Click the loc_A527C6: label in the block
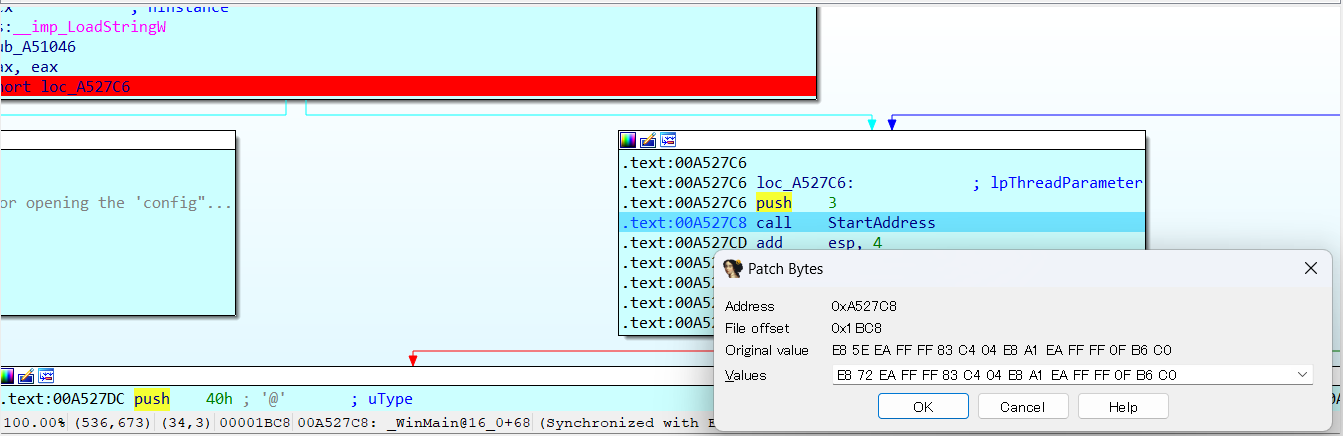The width and height of the screenshot is (1343, 436). pyautogui.click(x=805, y=182)
